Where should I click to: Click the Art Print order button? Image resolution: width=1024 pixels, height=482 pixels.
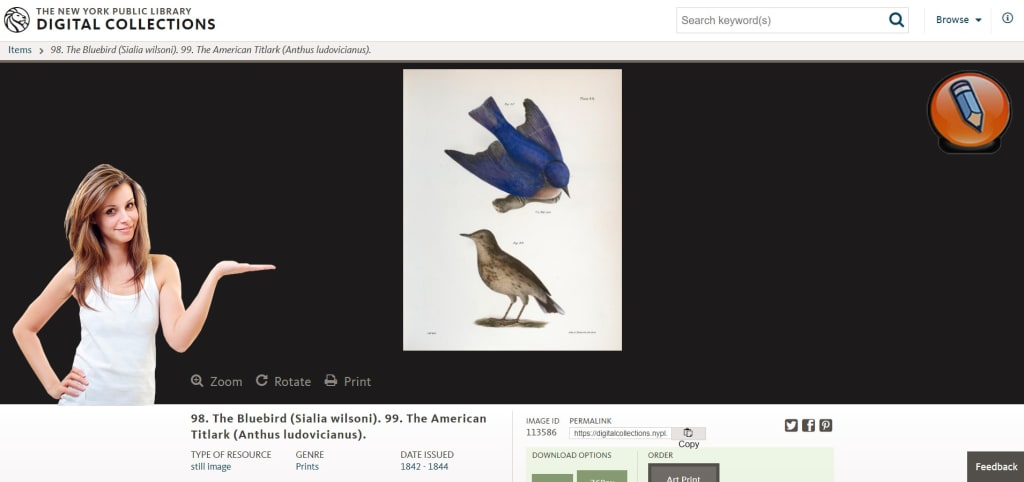[684, 473]
